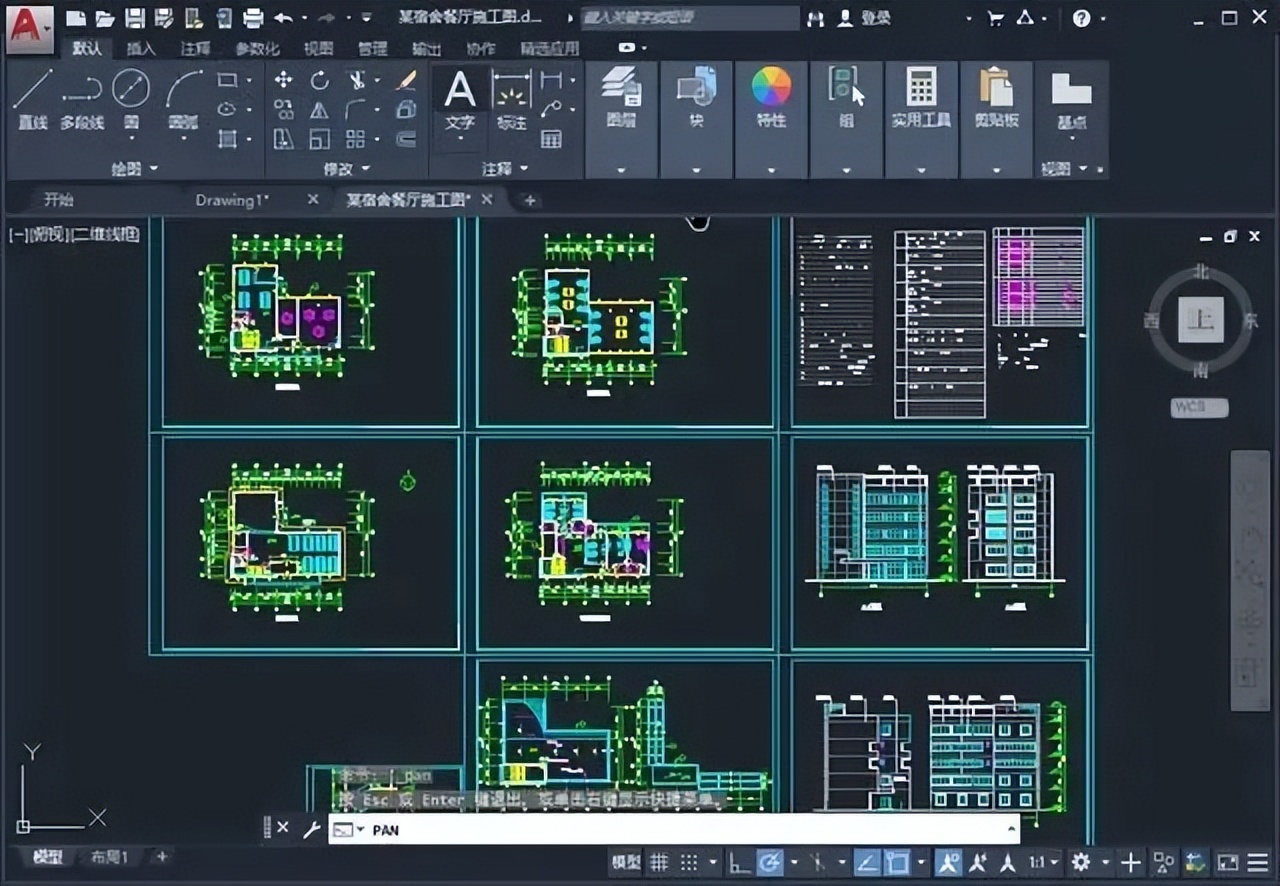The height and width of the screenshot is (886, 1280).
Task: Open the 图层 layers panel
Action: [x=620, y=95]
